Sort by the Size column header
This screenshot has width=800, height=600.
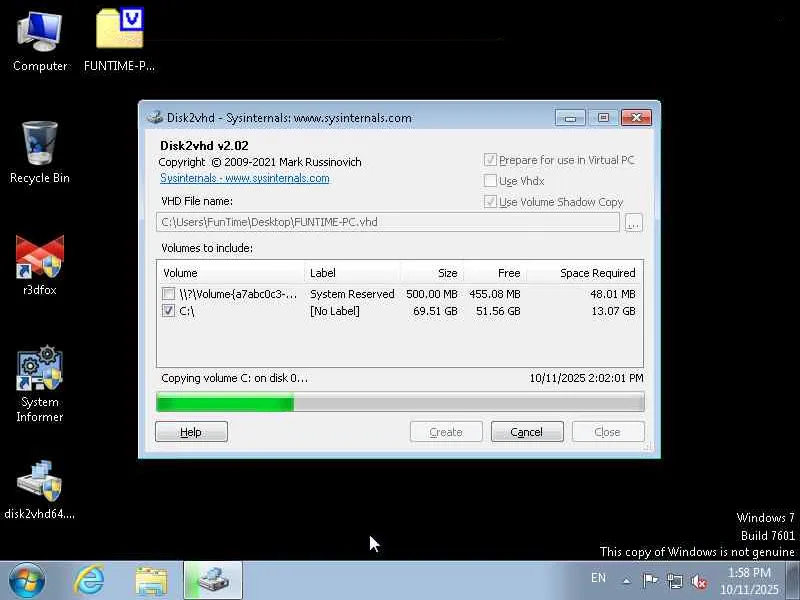click(432, 273)
